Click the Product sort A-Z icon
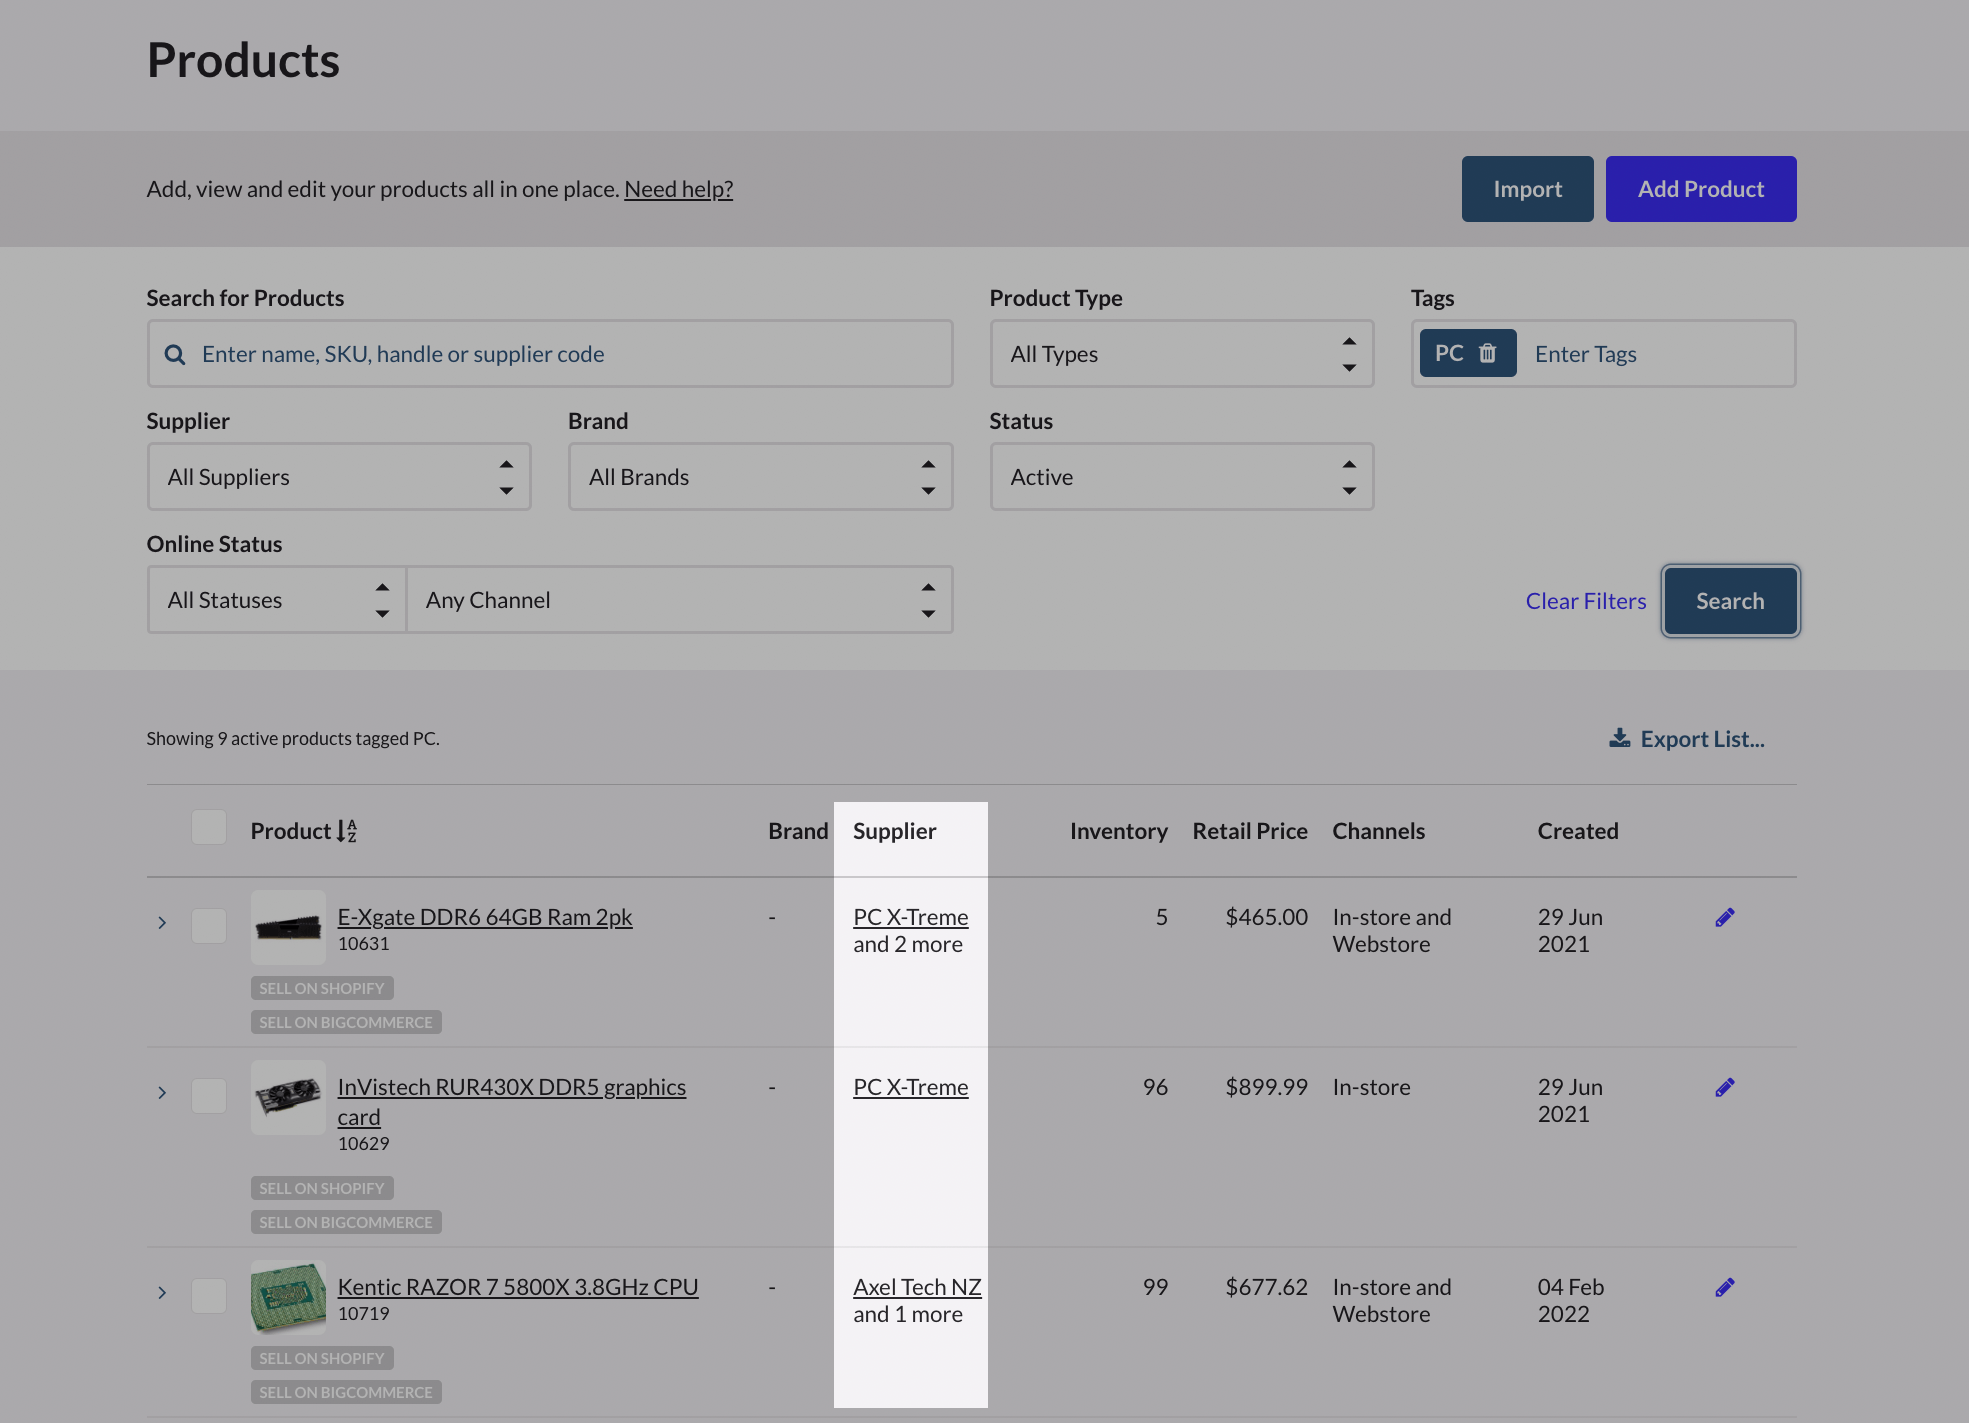This screenshot has height=1423, width=1969. click(347, 831)
